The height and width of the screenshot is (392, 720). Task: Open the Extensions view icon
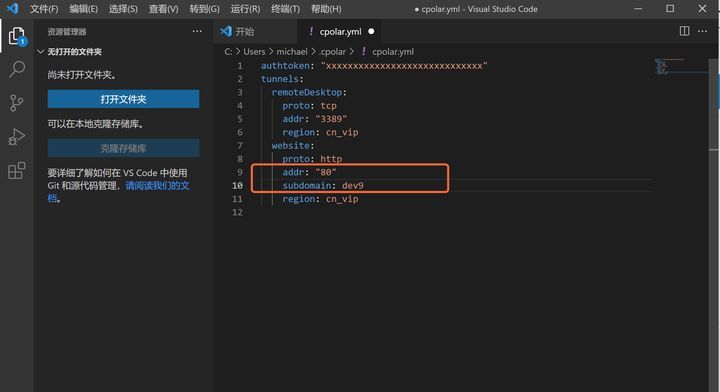tap(17, 170)
